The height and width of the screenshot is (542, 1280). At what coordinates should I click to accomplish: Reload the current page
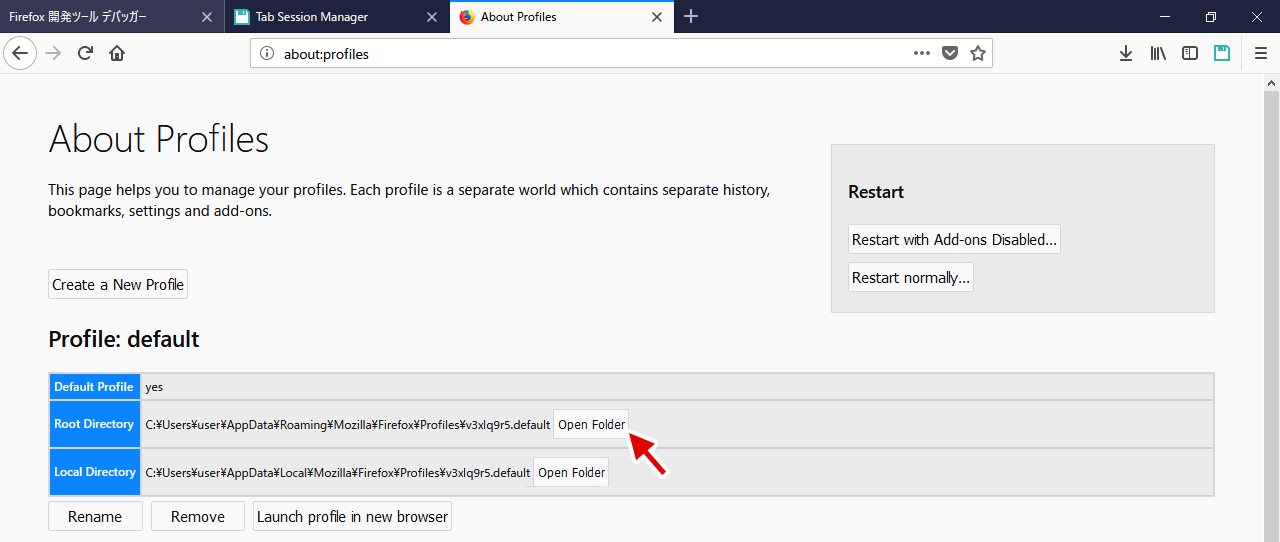(85, 53)
